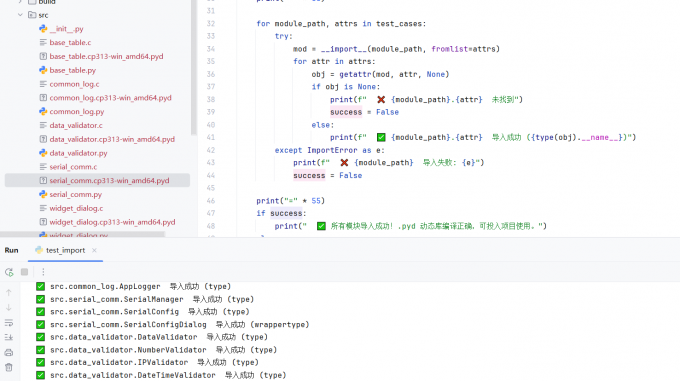Toggle soft-wrap icon in run console

coord(9,323)
